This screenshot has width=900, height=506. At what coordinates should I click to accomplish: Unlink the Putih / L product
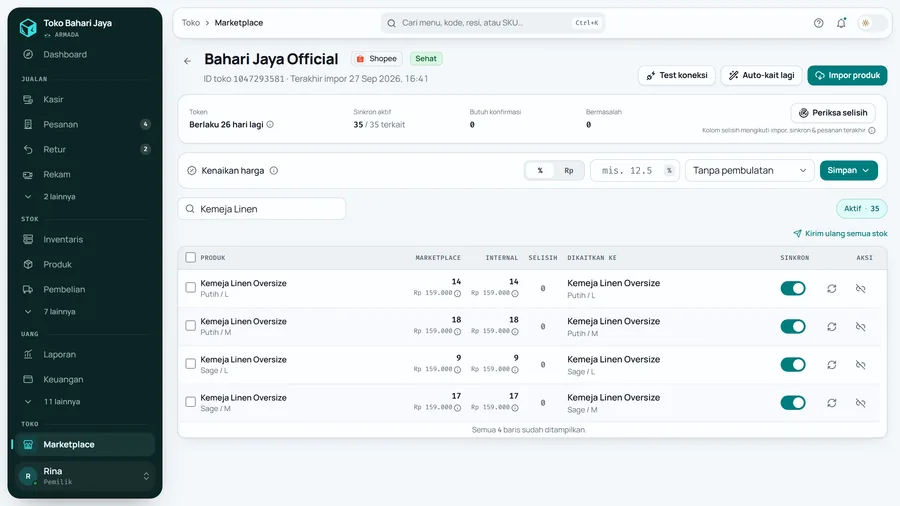(x=860, y=289)
